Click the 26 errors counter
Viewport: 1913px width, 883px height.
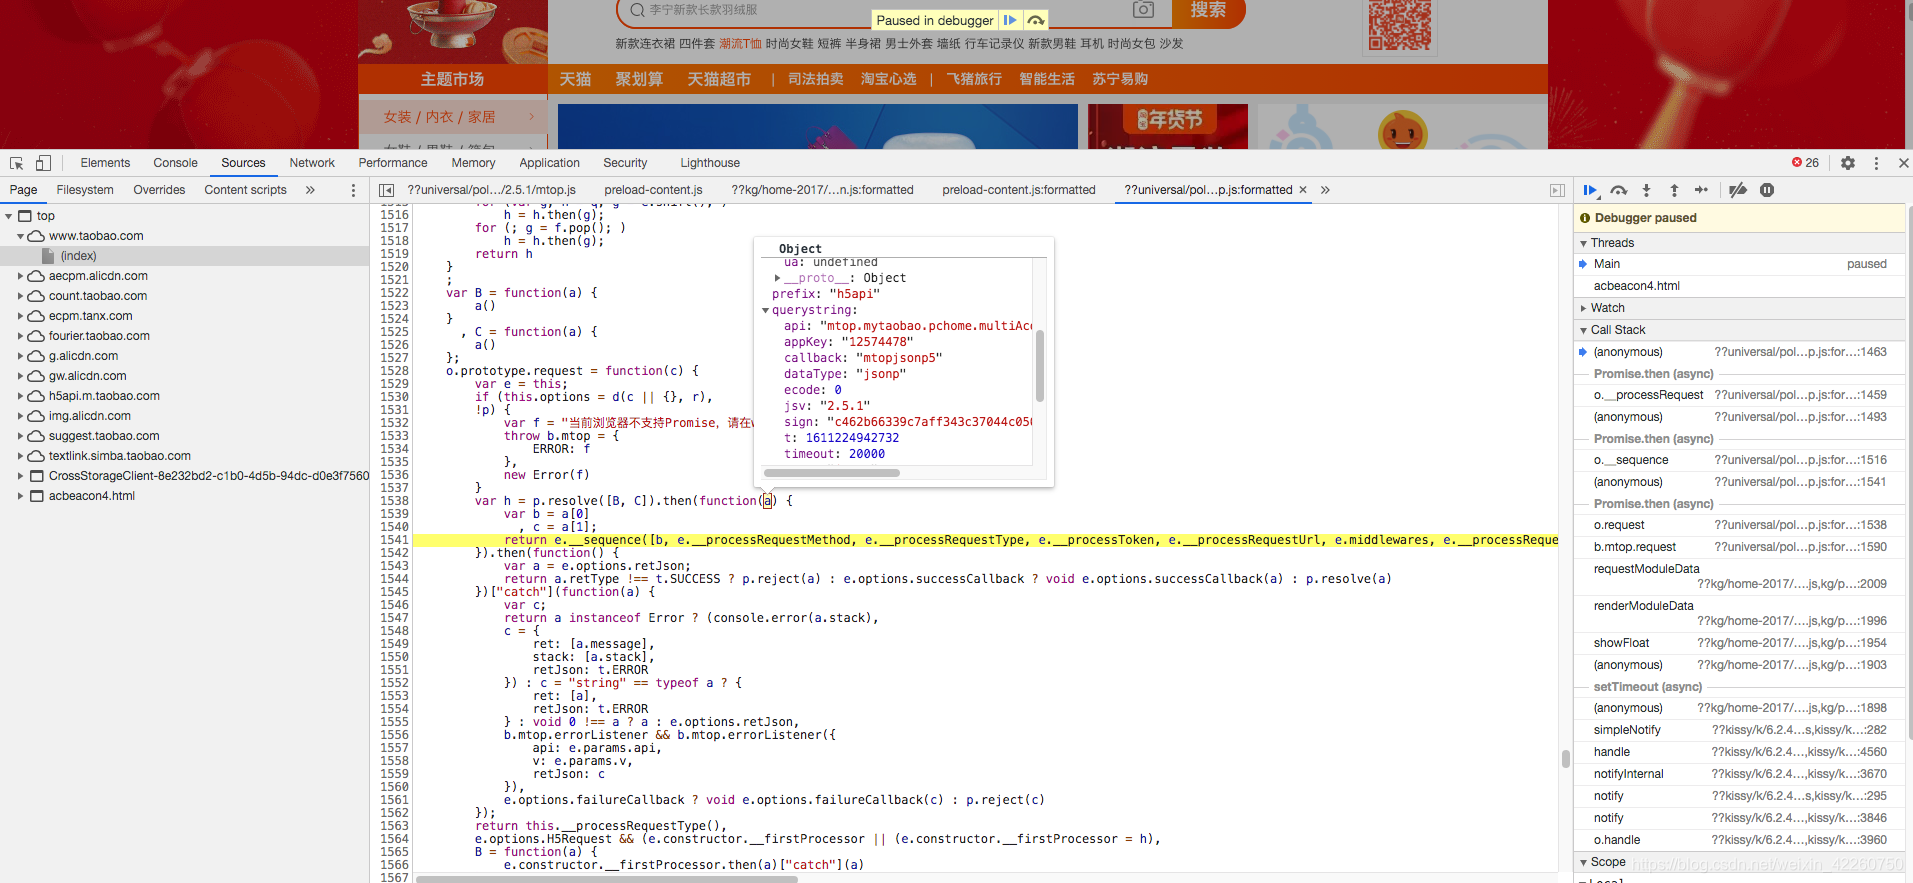click(x=1805, y=163)
